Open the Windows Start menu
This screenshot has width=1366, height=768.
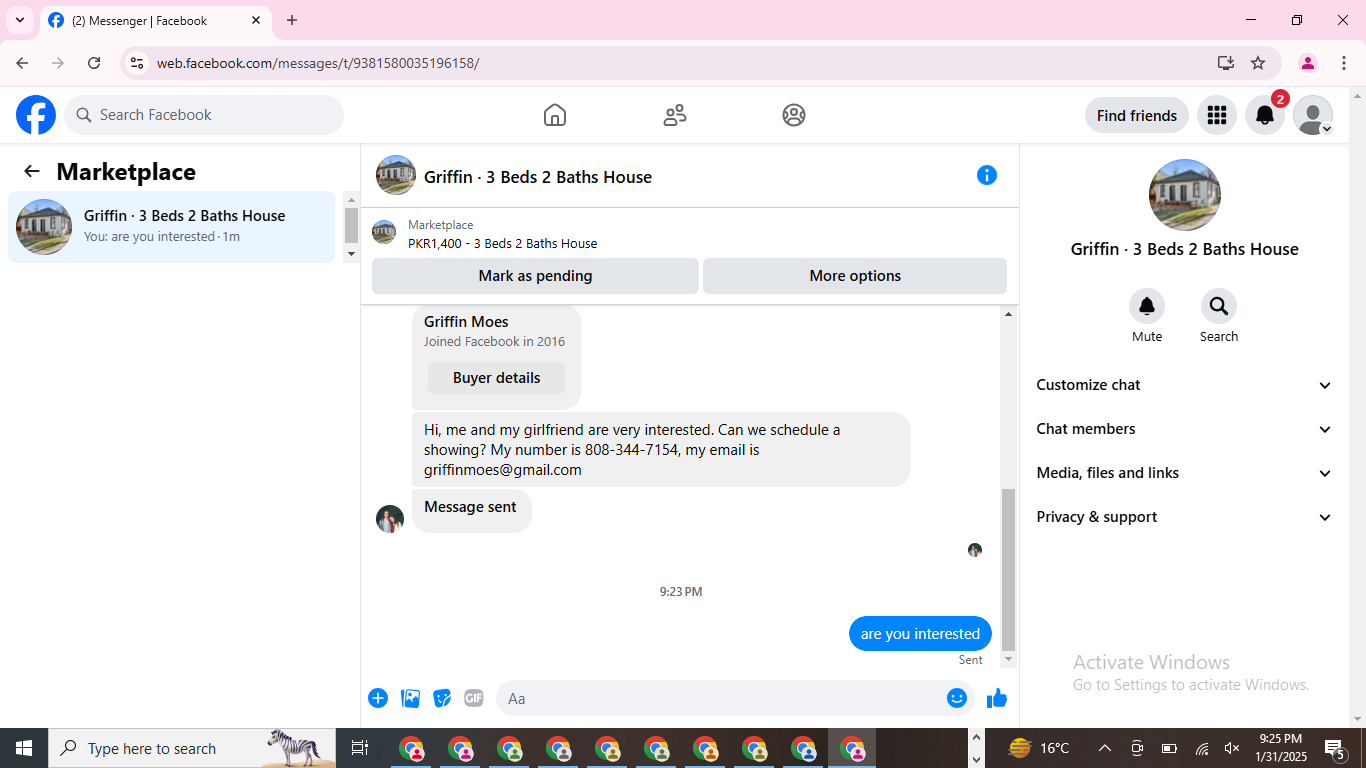[24, 748]
